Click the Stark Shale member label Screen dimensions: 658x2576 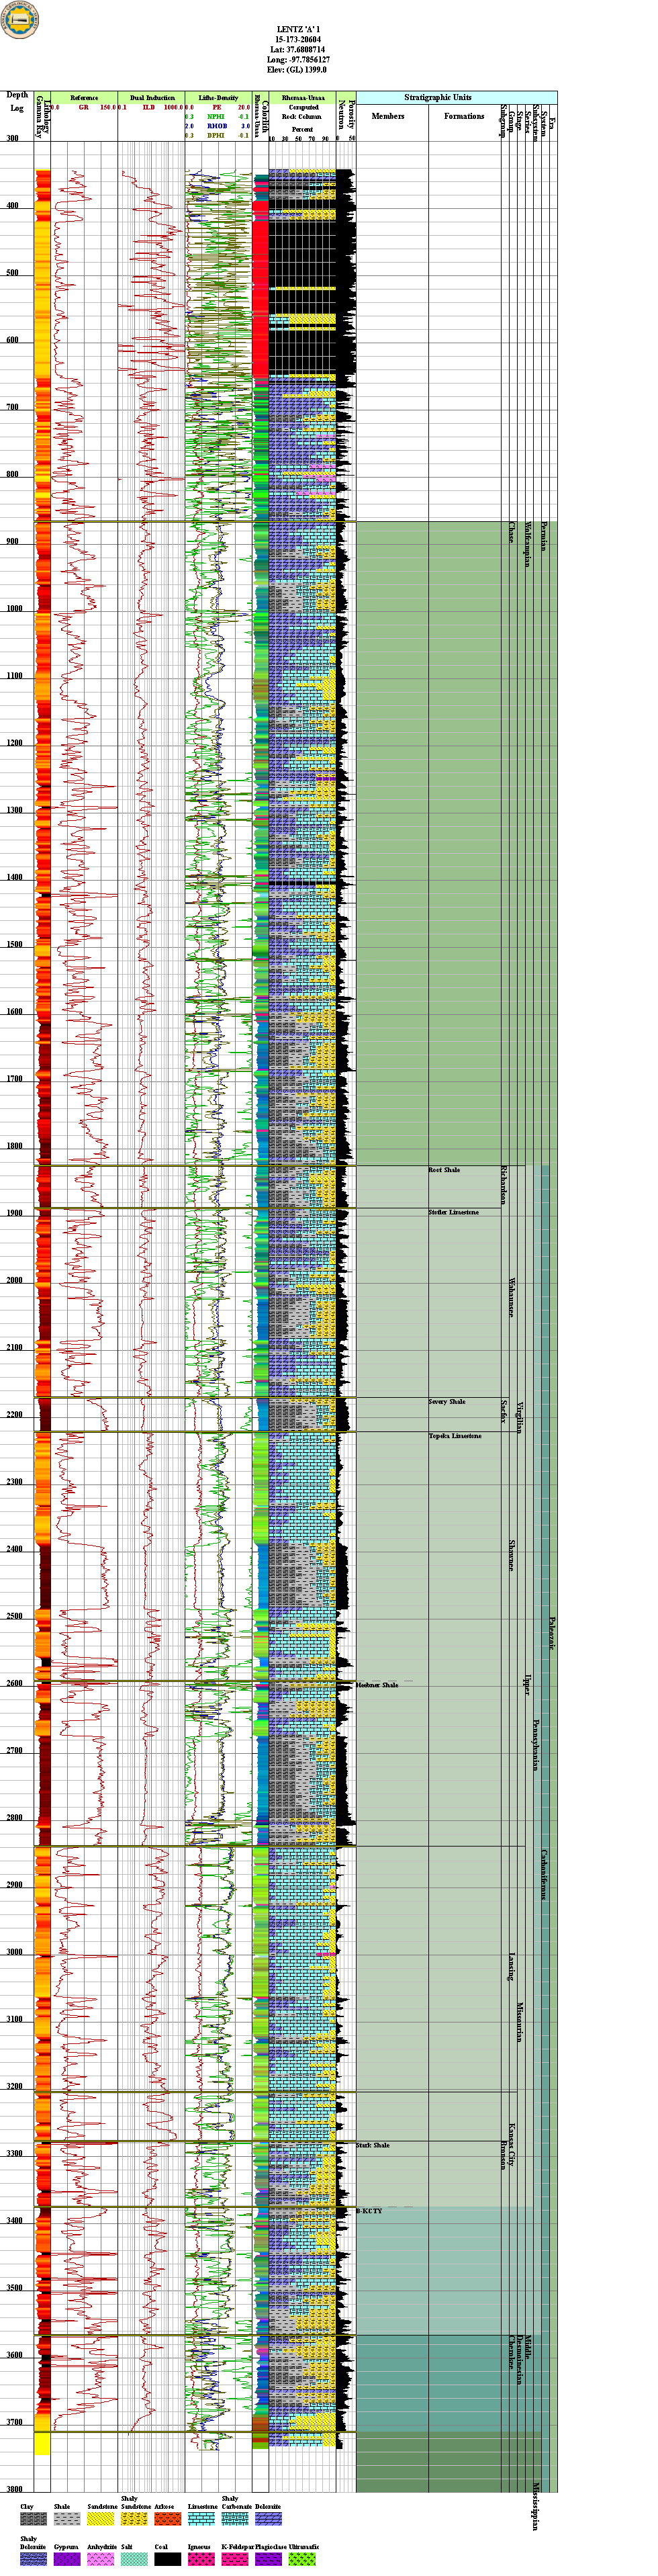[373, 2145]
